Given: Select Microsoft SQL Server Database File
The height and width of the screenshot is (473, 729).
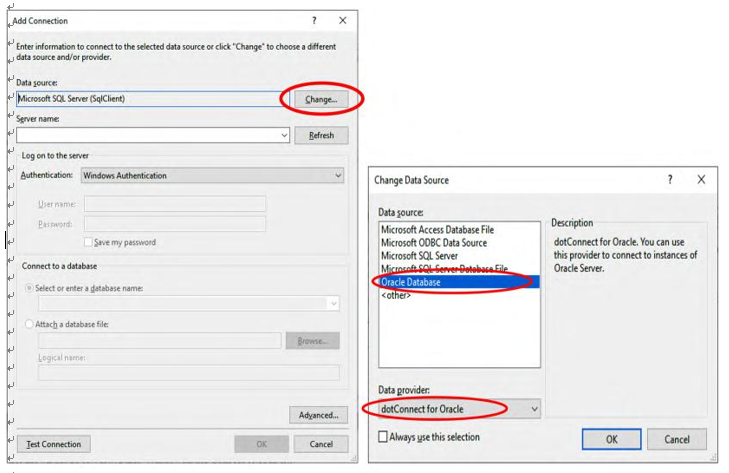Looking at the screenshot, I should pos(459,269).
